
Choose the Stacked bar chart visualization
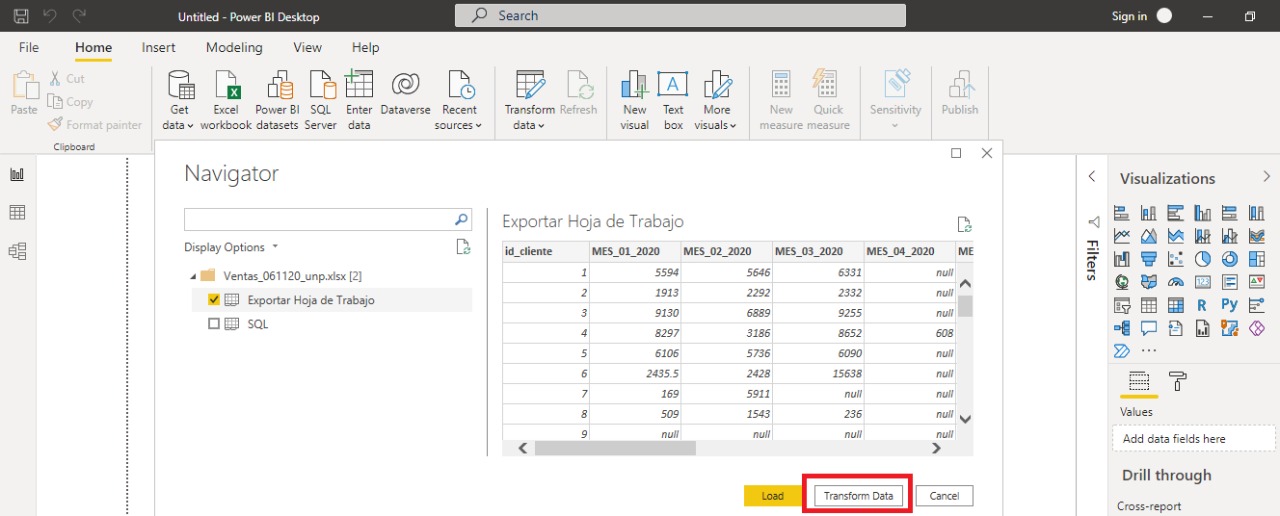(1122, 213)
